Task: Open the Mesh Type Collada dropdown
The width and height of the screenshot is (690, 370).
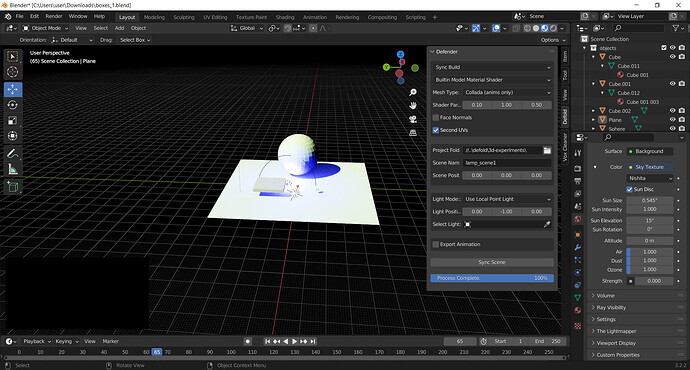Action: (x=507, y=92)
